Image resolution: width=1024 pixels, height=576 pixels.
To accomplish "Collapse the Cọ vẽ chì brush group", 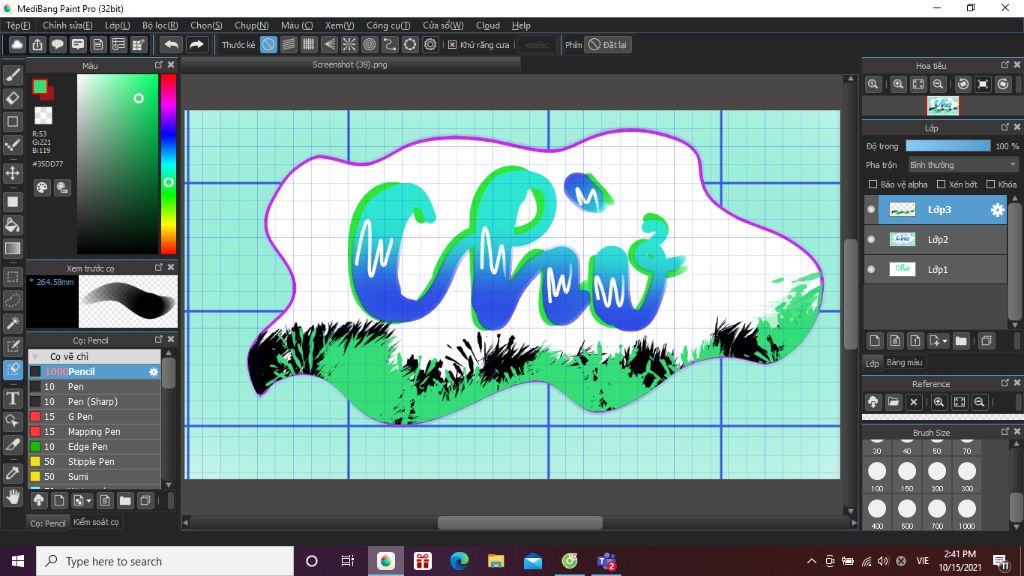I will (36, 357).
